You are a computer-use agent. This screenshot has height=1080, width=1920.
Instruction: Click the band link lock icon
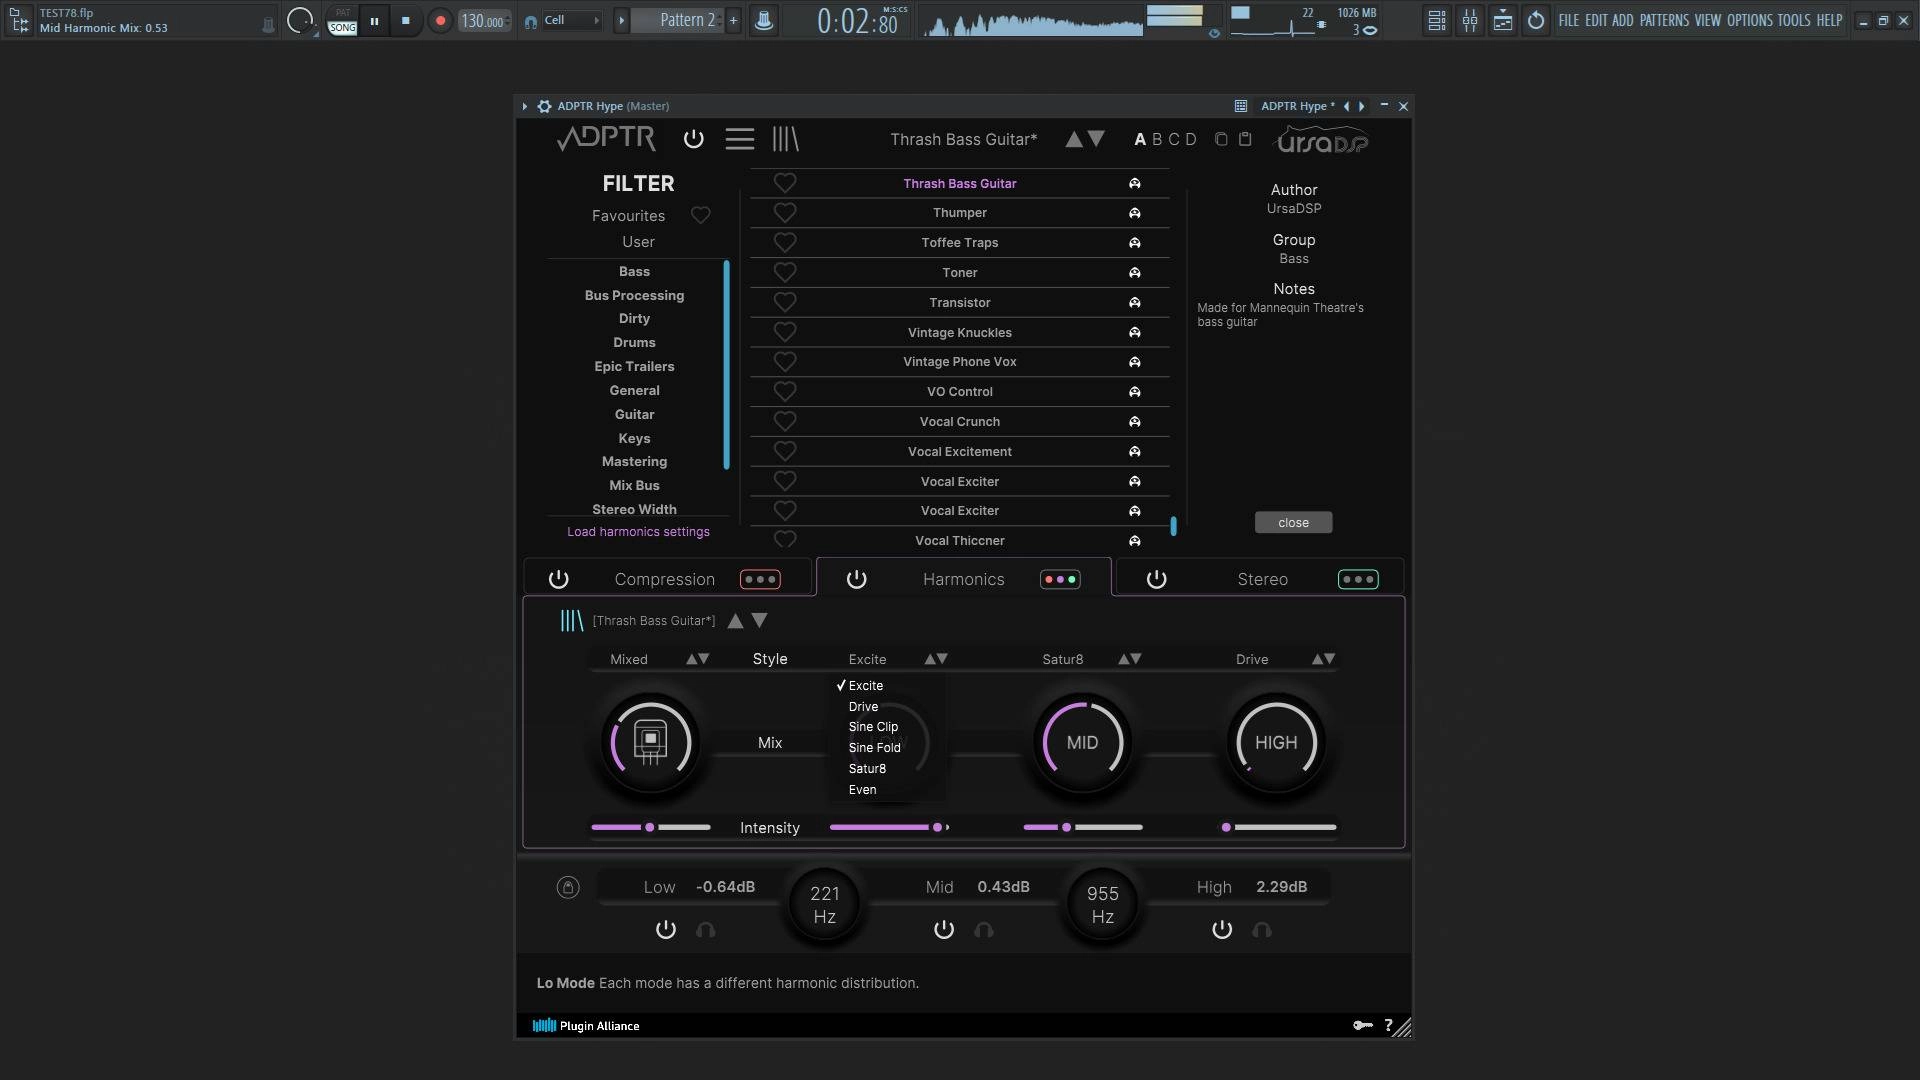(x=568, y=887)
